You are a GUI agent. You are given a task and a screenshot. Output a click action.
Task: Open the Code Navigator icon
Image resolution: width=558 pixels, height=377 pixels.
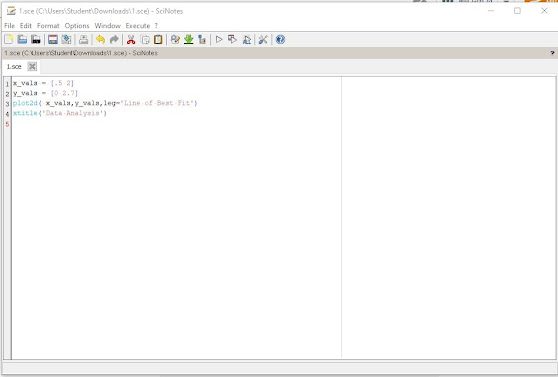pyautogui.click(x=202, y=40)
